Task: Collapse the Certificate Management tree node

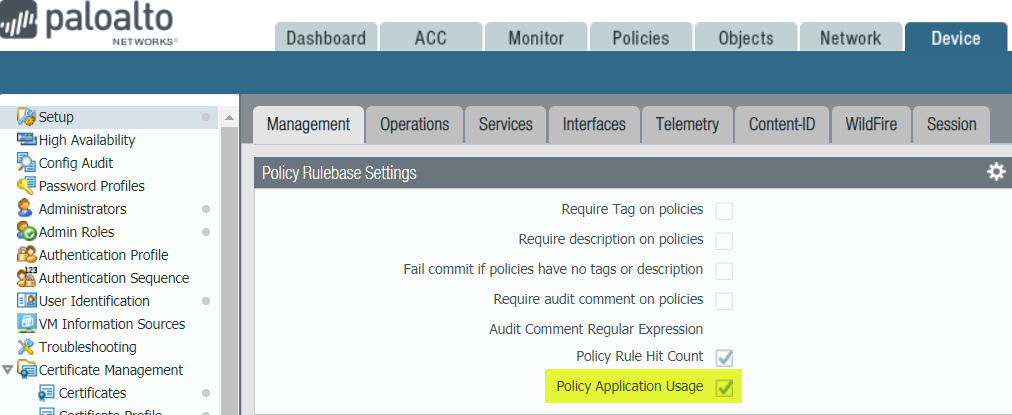Action: 8,370
